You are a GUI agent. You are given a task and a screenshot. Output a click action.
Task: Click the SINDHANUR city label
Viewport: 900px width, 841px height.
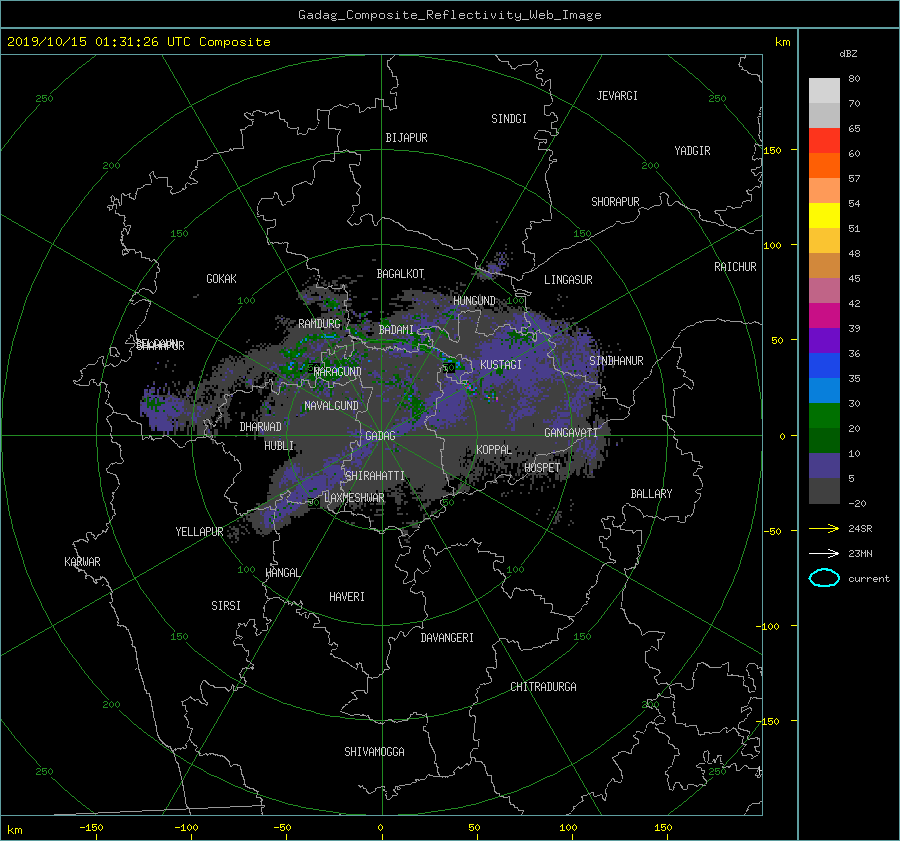616,361
